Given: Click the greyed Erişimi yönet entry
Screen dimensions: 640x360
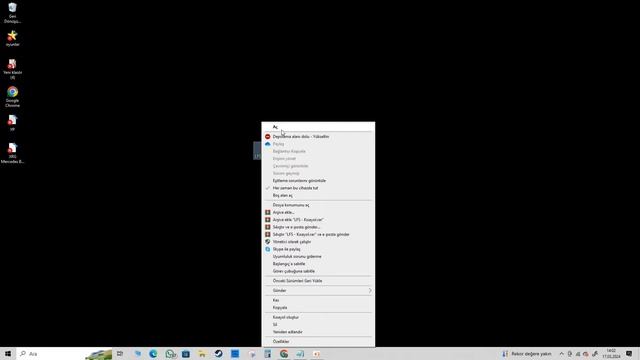Looking at the screenshot, I should click(x=318, y=159).
